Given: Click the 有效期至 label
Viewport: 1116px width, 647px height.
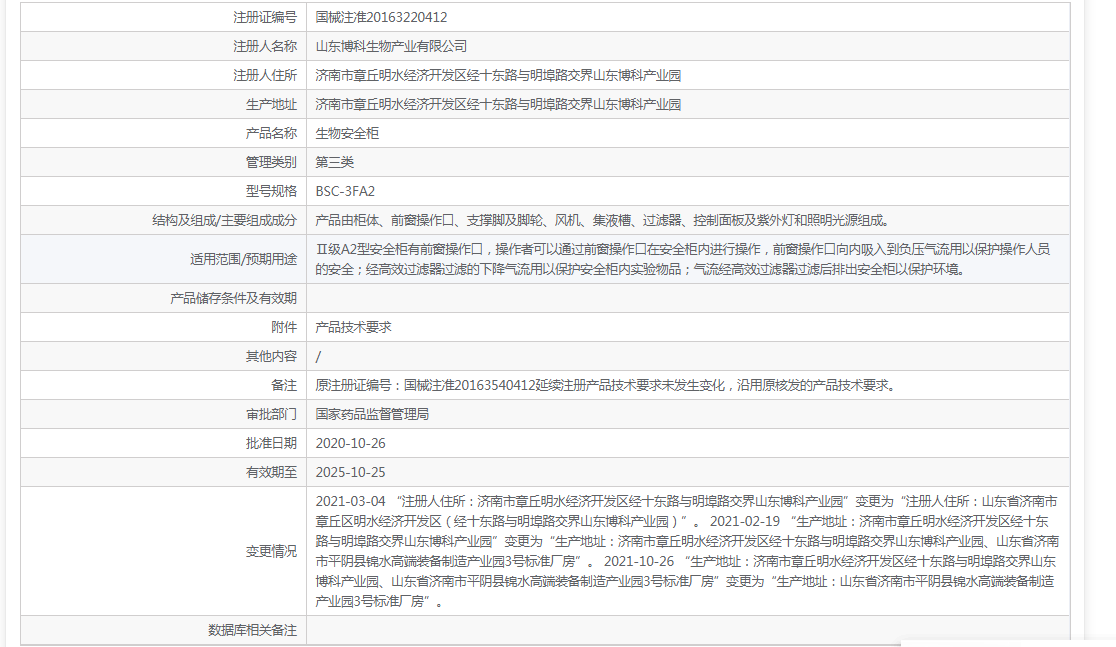Looking at the screenshot, I should [x=271, y=473].
